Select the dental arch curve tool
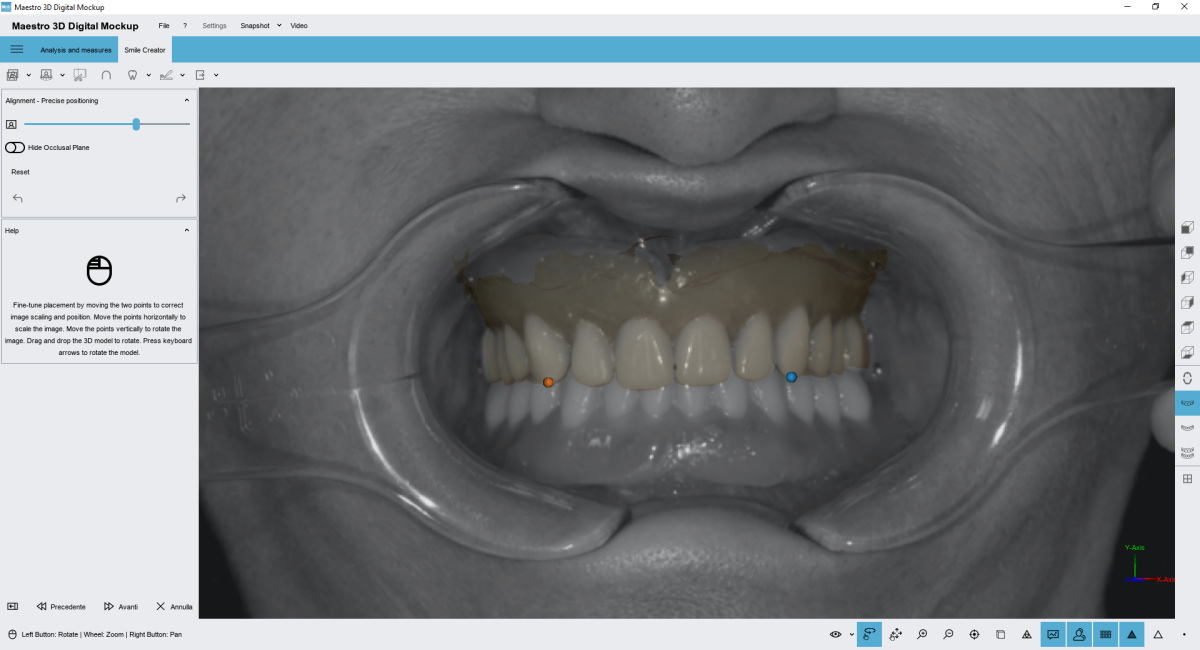1200x650 pixels. (x=106, y=75)
